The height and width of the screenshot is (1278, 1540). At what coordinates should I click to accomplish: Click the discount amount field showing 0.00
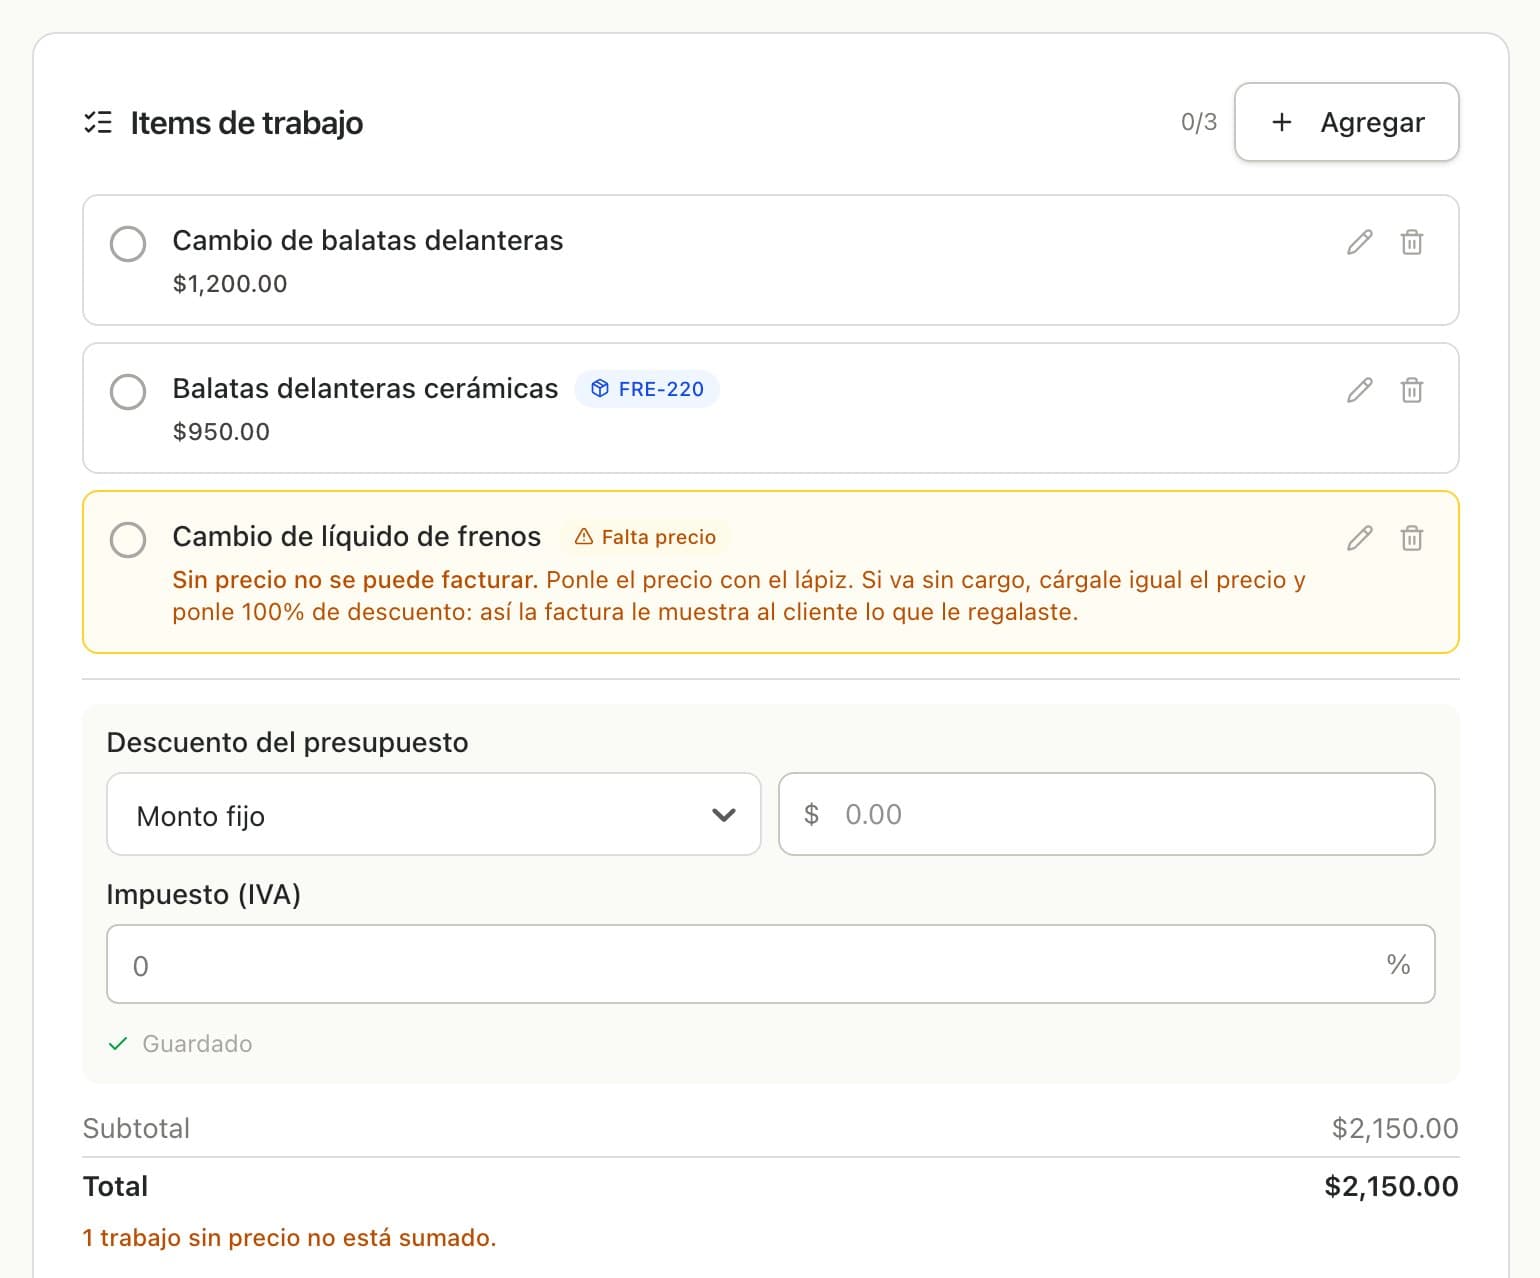tap(1107, 814)
